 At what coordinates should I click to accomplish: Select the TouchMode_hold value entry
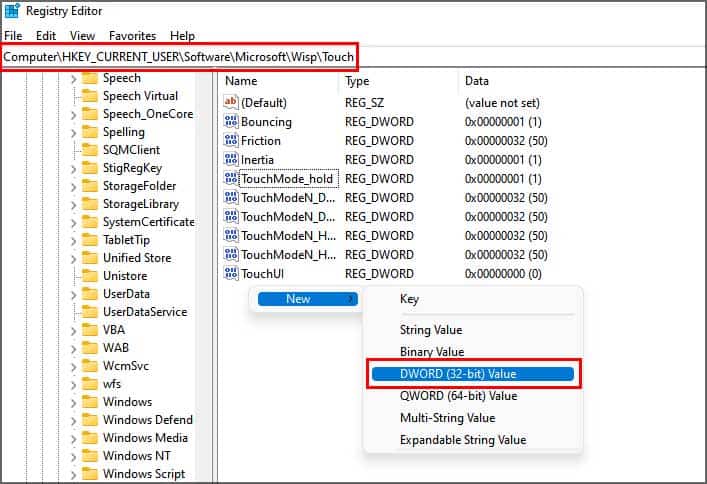287,179
